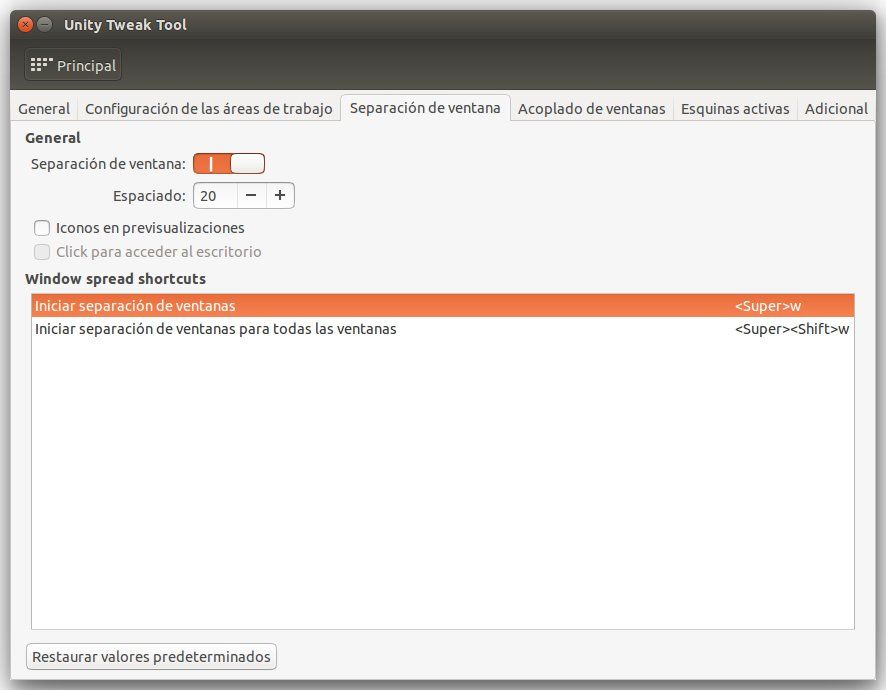
Task: Toggle the Separación de ventana switch
Action: coord(229,164)
